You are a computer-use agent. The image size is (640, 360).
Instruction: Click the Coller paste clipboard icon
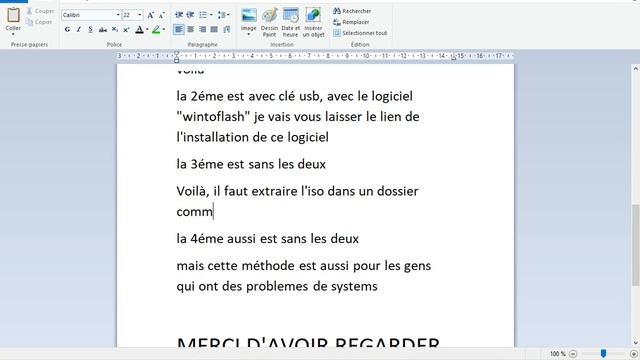click(x=13, y=15)
